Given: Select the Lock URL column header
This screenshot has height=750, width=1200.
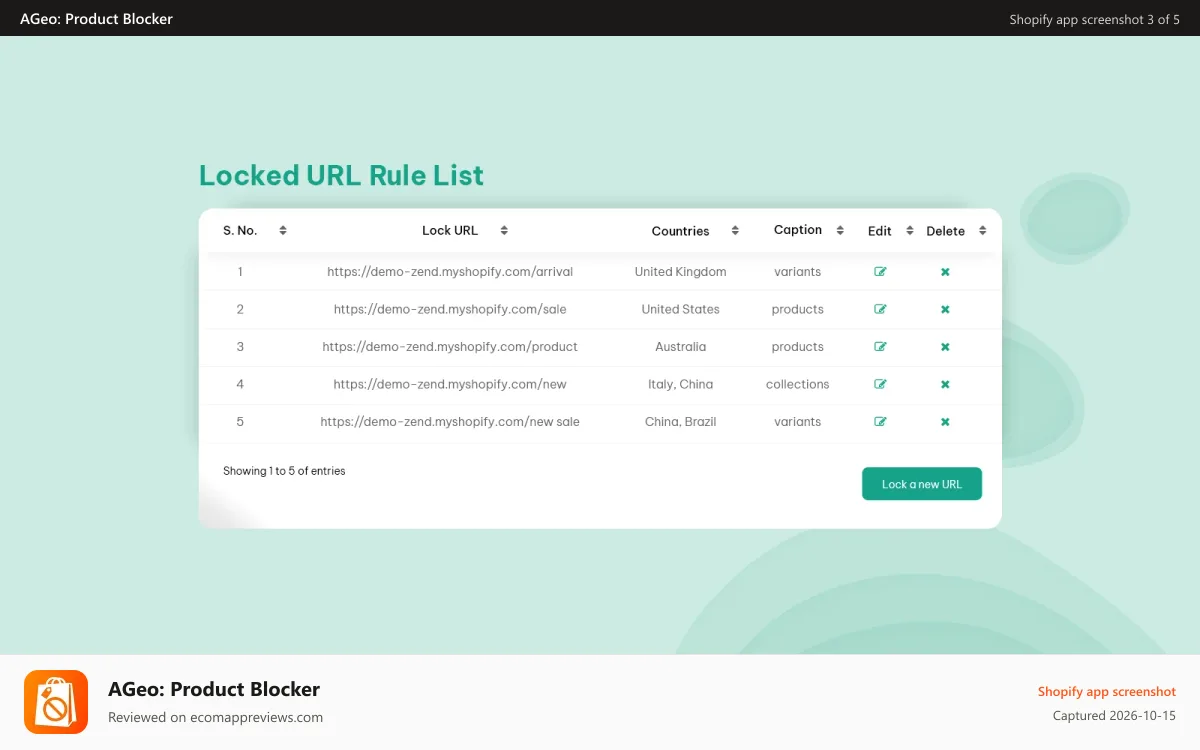Looking at the screenshot, I should tap(450, 230).
